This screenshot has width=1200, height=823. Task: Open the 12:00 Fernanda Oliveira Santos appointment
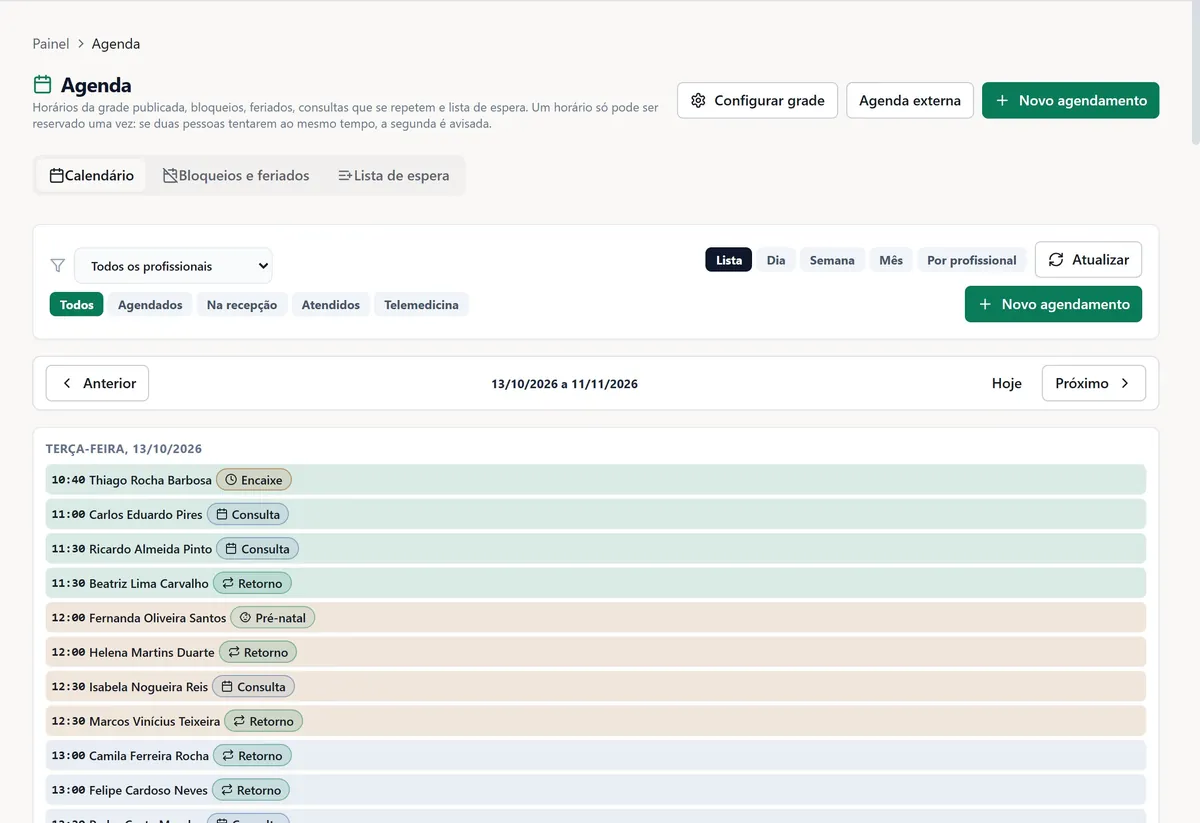coord(596,618)
